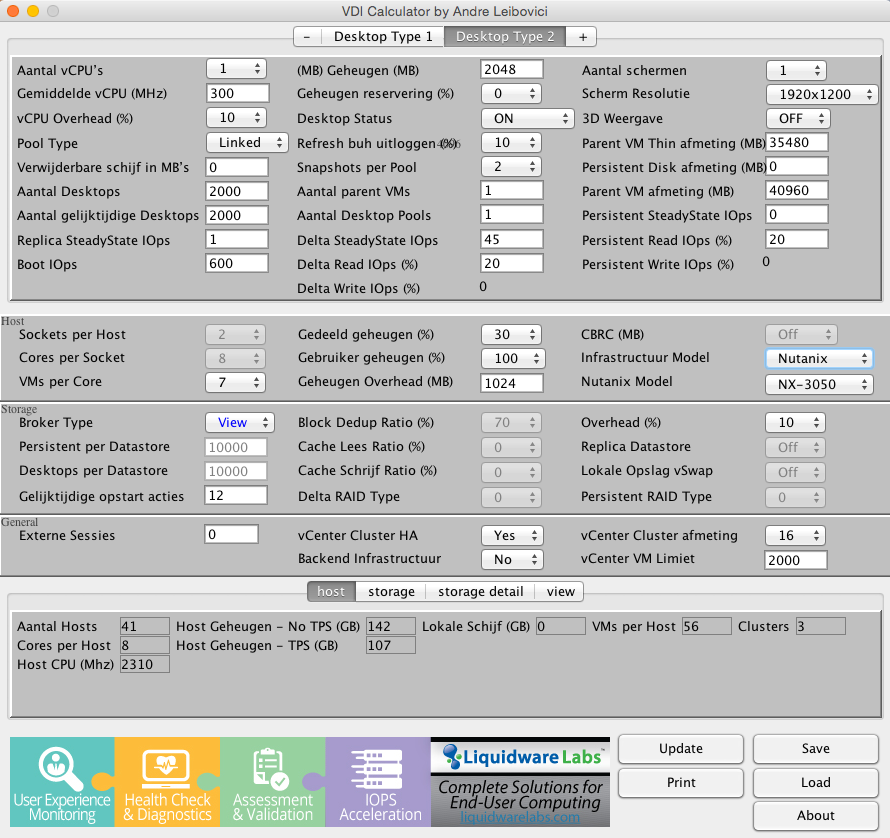Edit Parent VM afmeting (MB) field
Screen dimensions: 890x838
coord(797,190)
